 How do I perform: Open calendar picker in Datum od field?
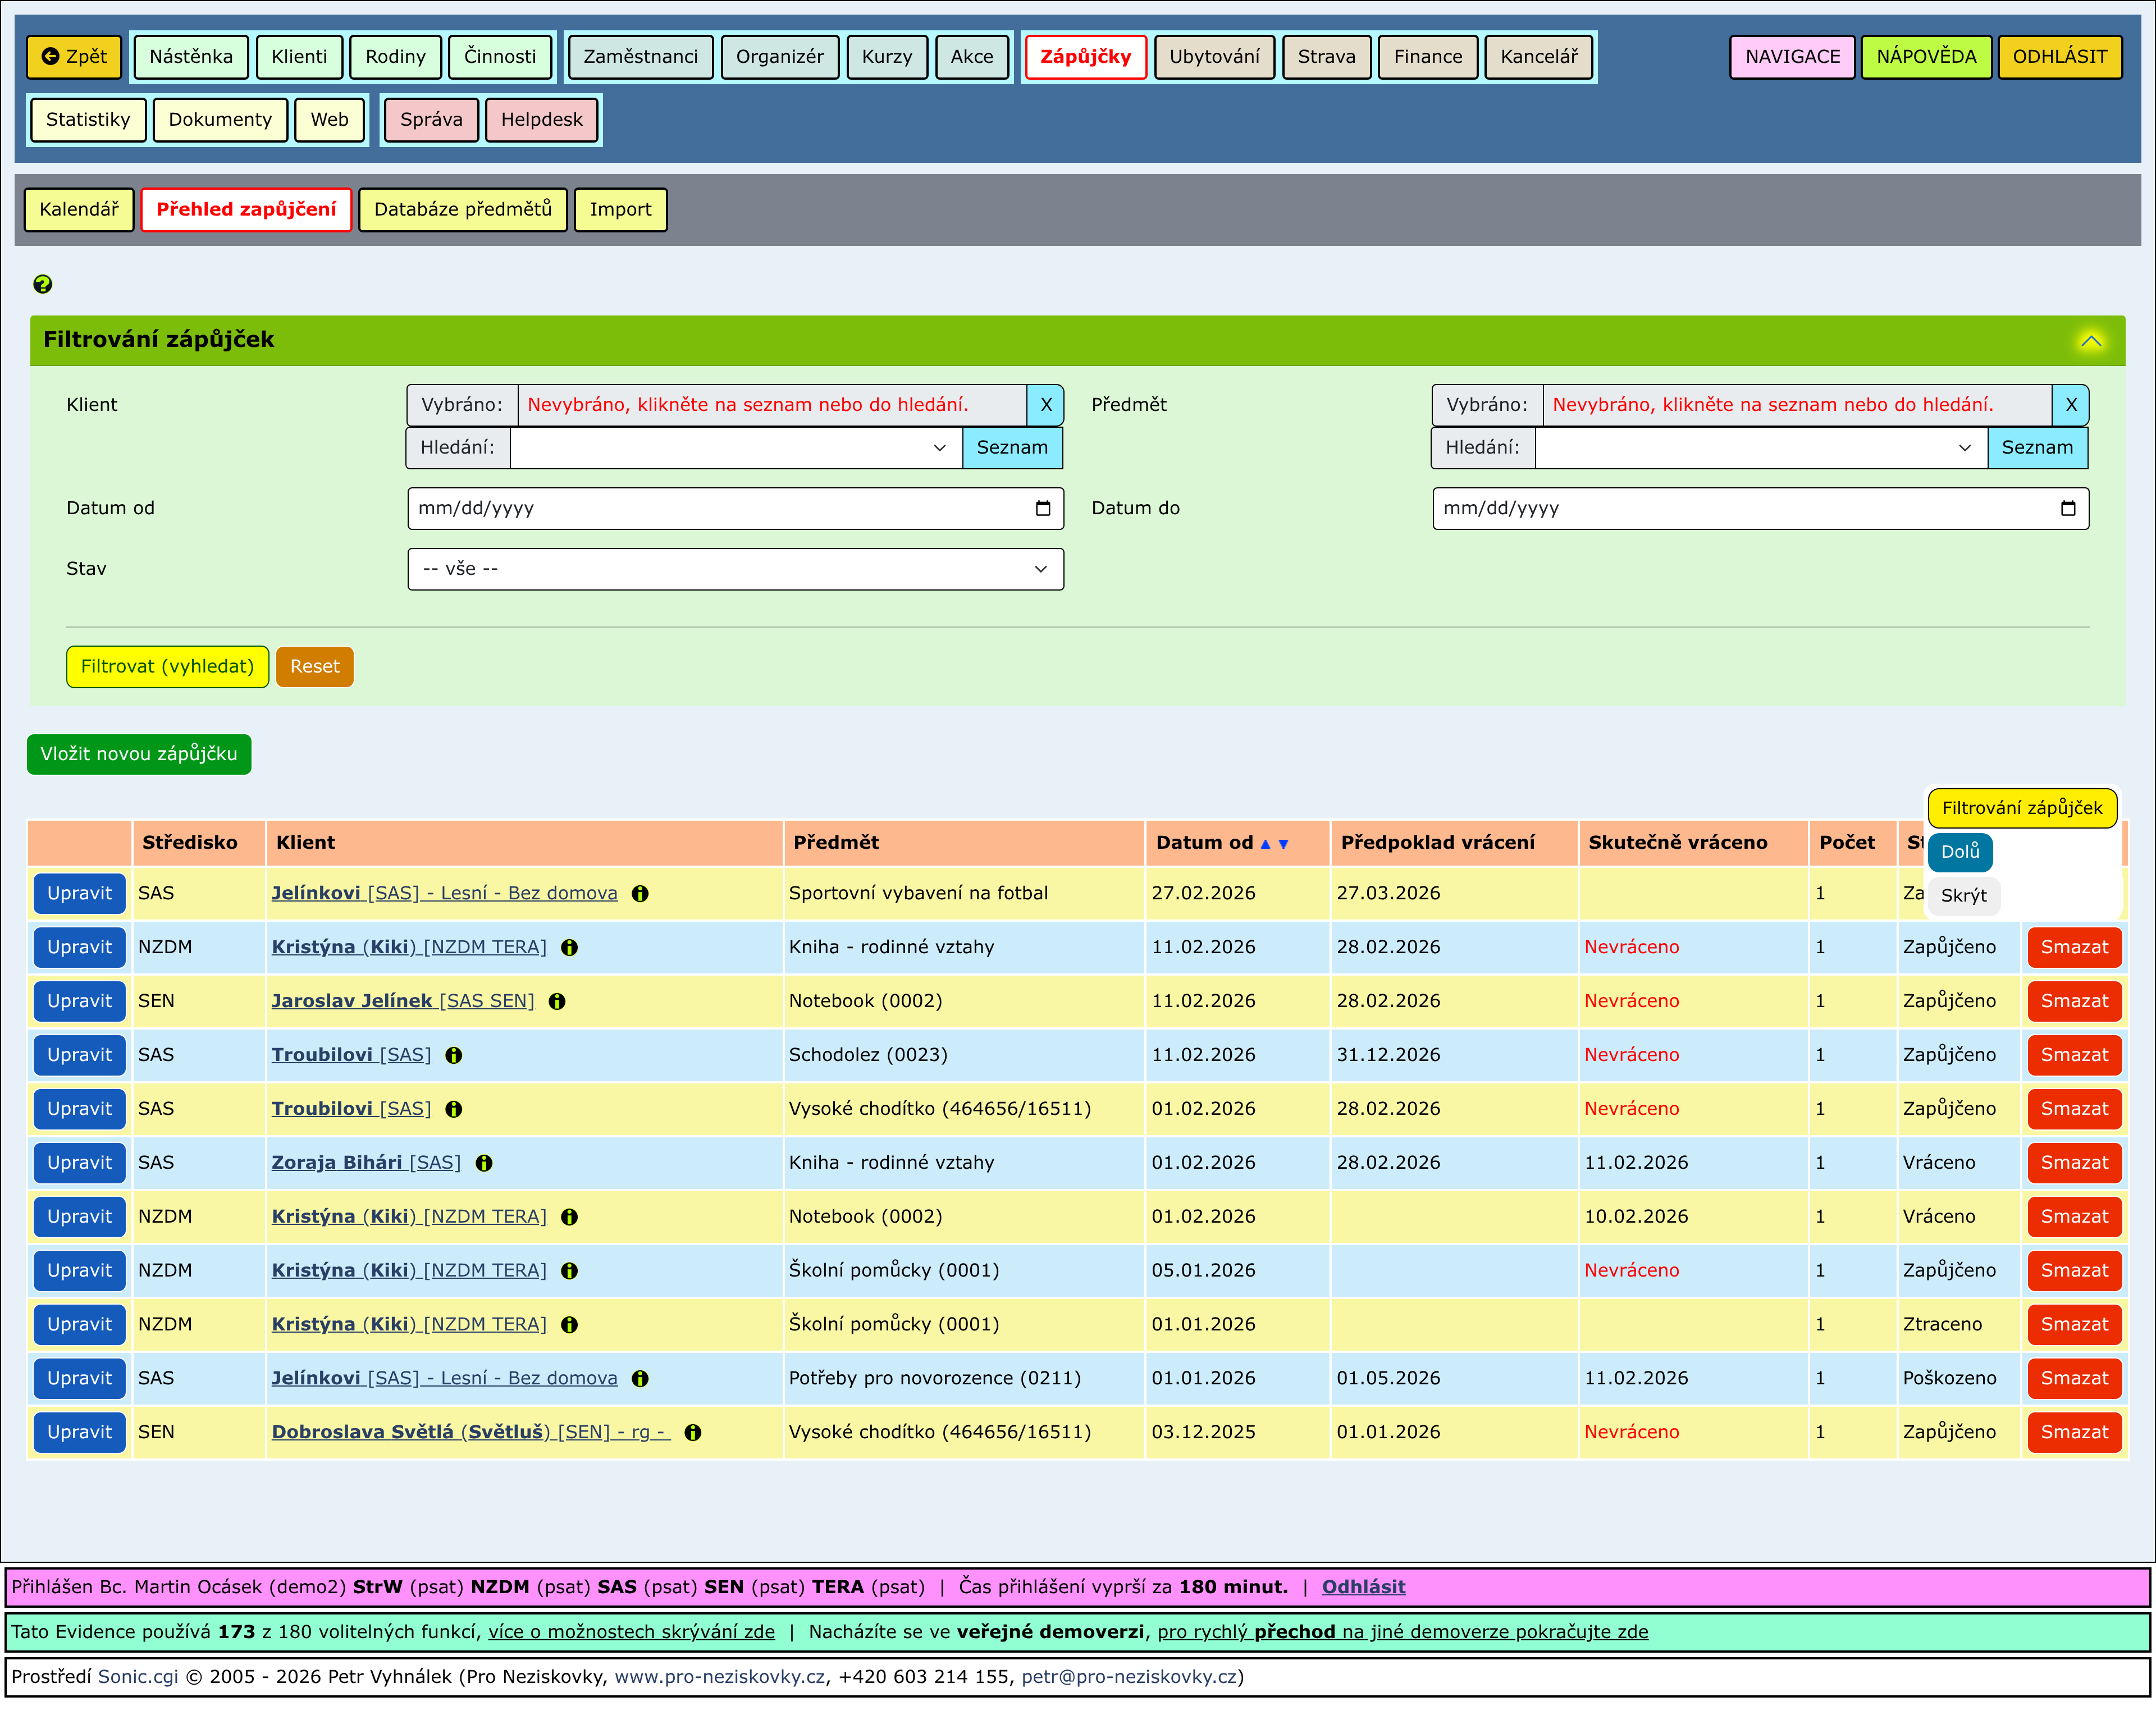pos(1042,508)
